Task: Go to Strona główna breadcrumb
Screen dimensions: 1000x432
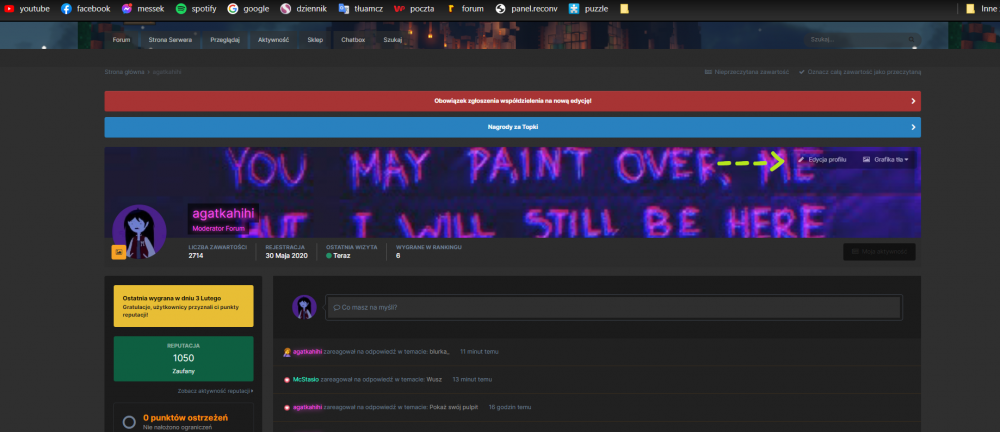Action: pos(124,72)
